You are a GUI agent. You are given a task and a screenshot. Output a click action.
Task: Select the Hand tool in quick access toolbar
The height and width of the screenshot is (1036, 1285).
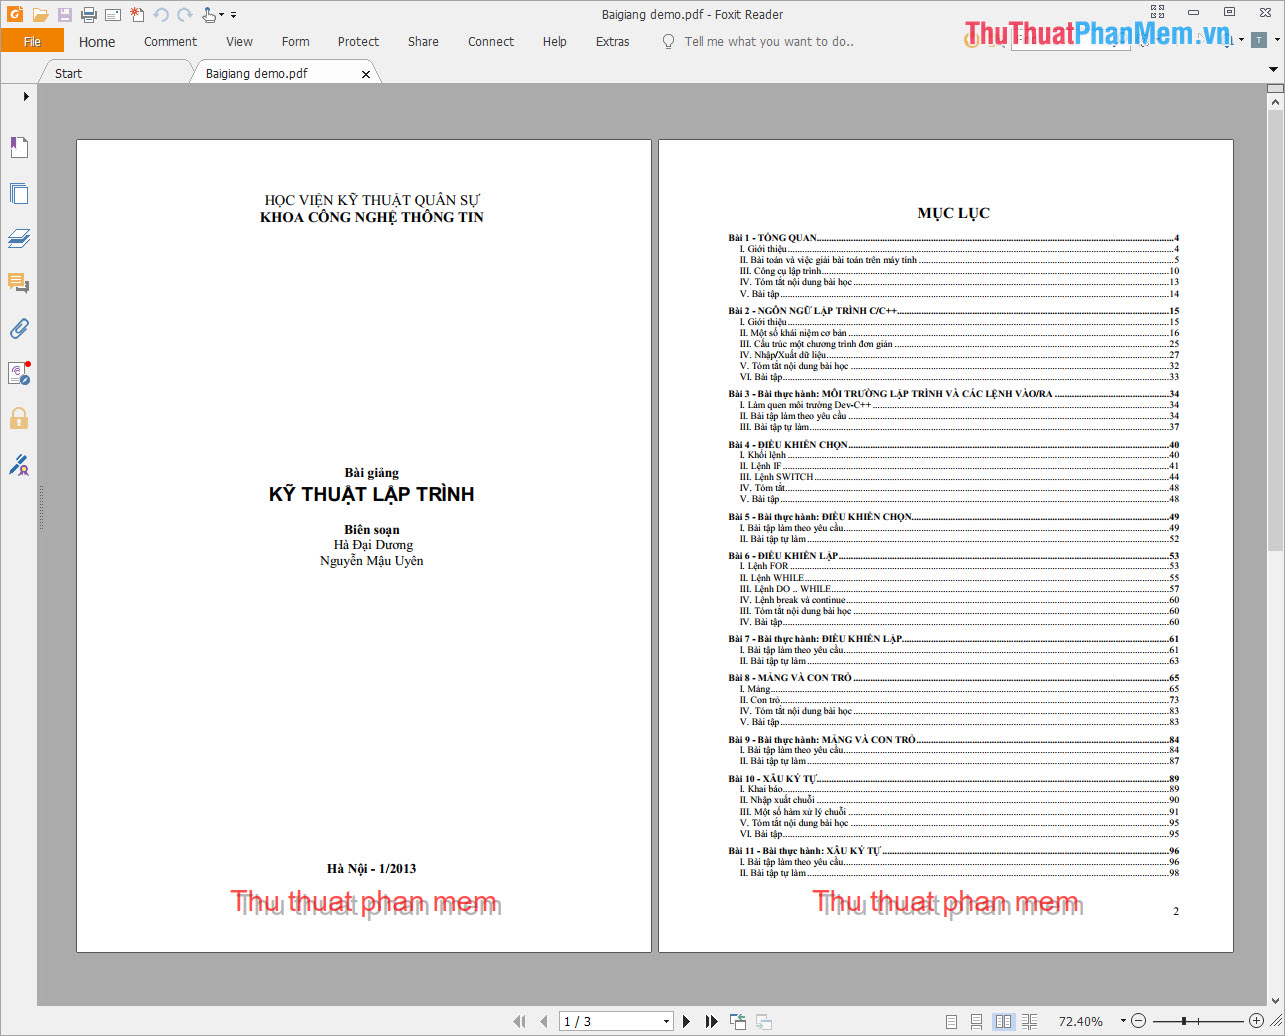[x=207, y=13]
